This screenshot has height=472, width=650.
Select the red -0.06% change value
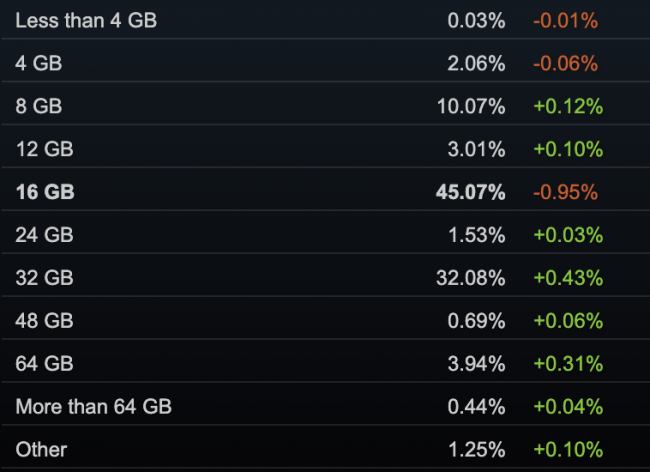coord(565,63)
